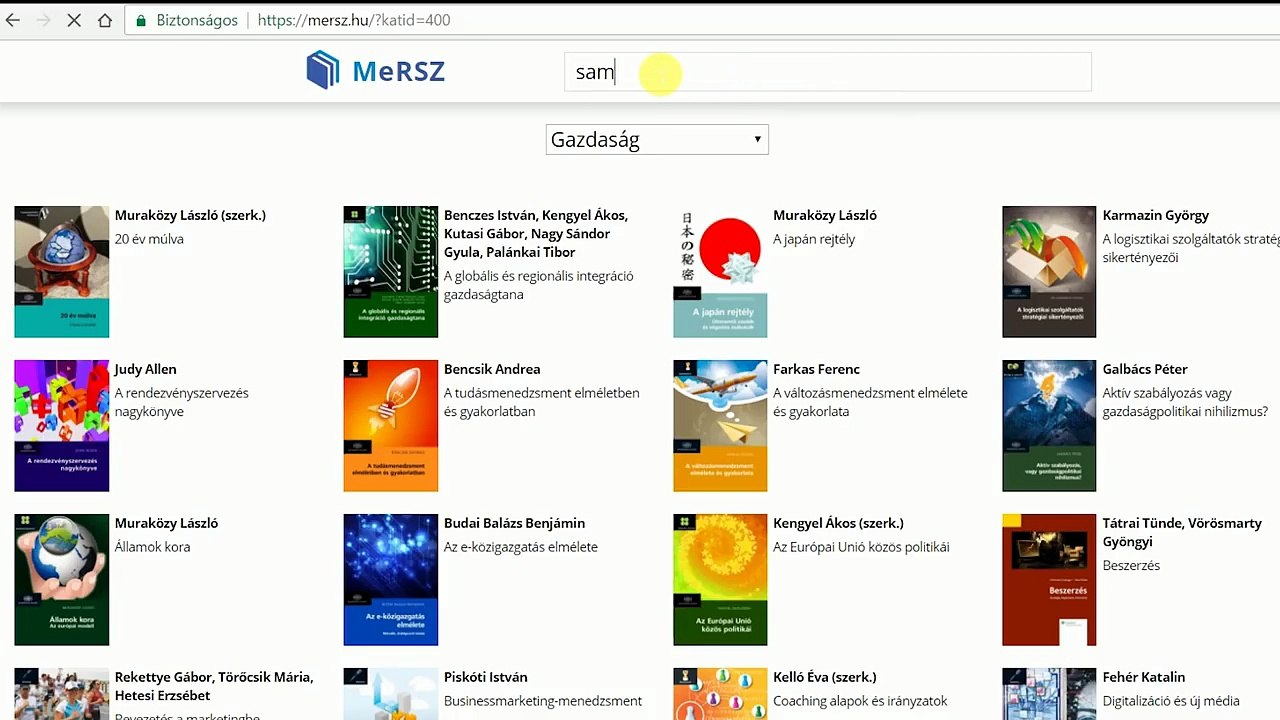Open cover of globális és regionális integráció book
Viewport: 1280px width, 720px height.
coord(390,272)
